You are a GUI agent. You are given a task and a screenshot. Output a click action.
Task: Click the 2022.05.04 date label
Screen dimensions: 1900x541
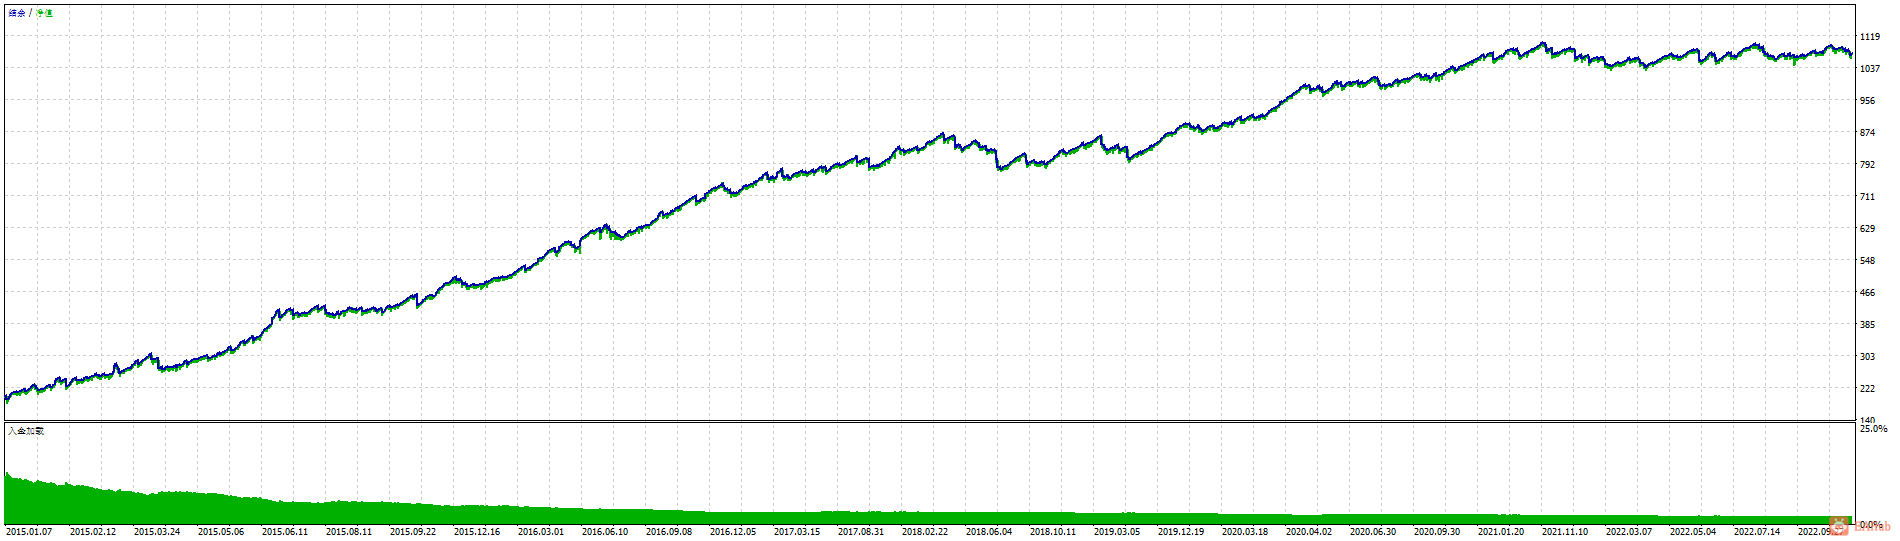(1693, 532)
